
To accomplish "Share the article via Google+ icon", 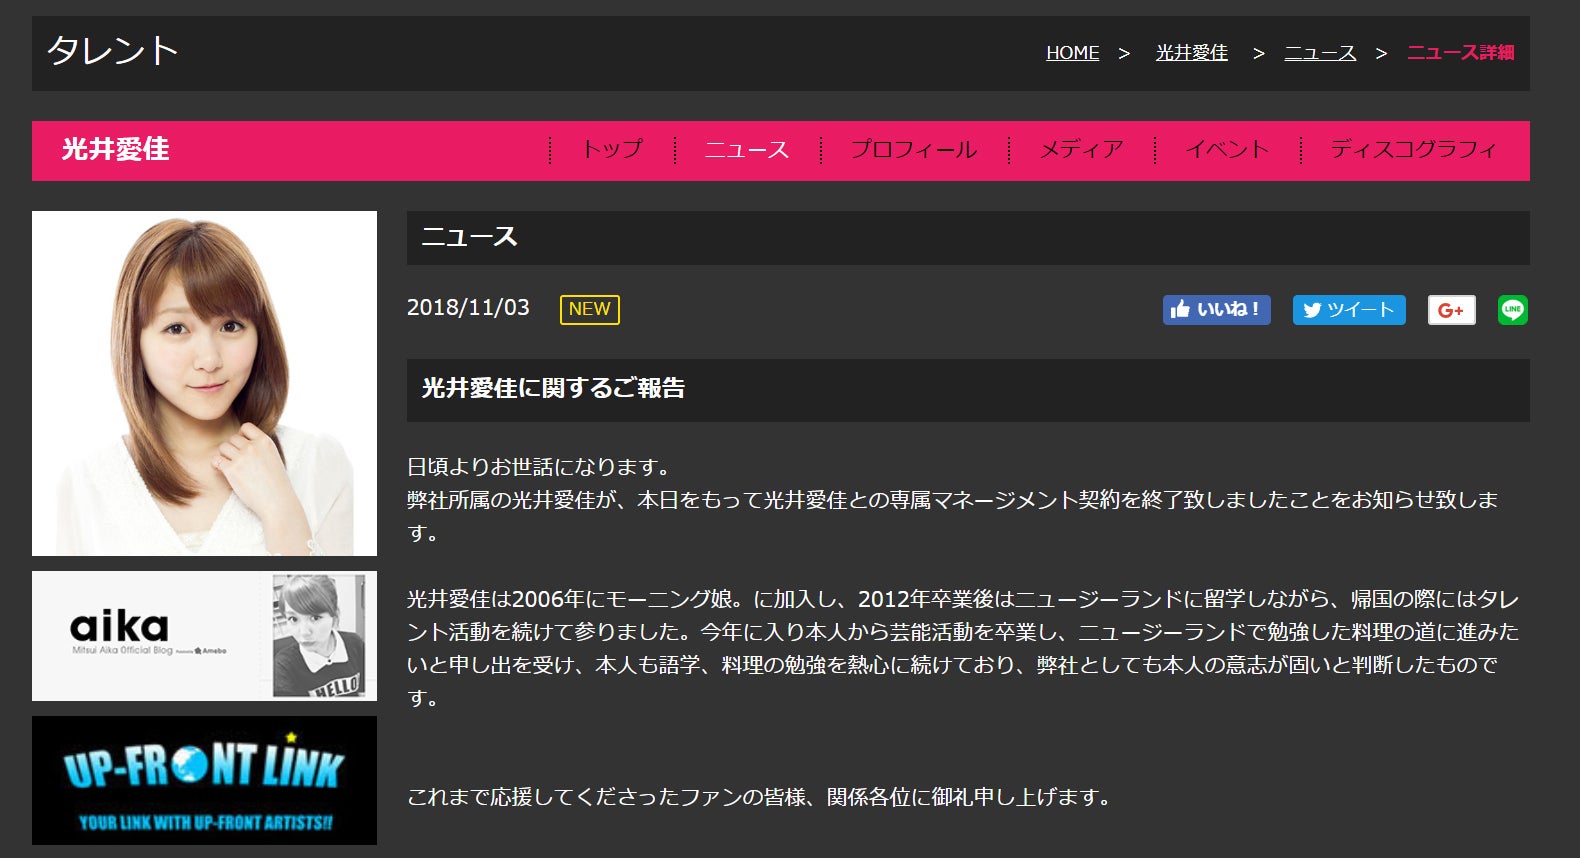I will (x=1451, y=310).
